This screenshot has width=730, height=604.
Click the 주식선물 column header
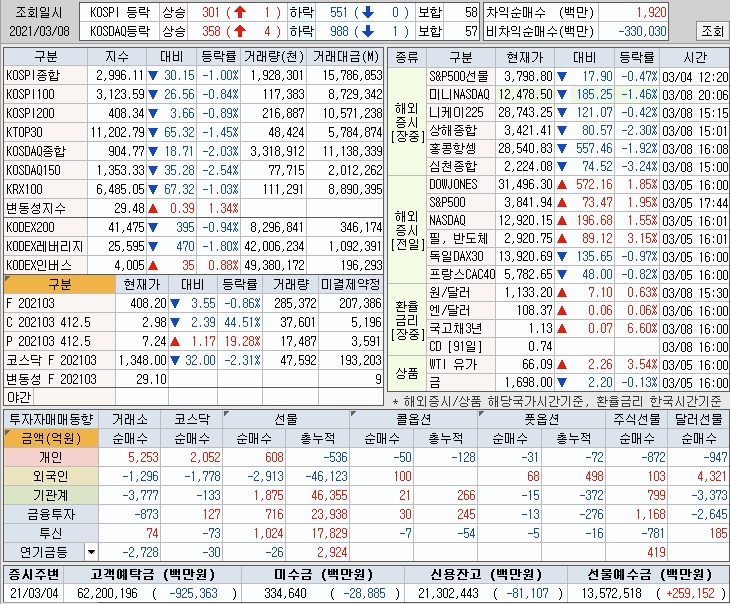pos(636,420)
